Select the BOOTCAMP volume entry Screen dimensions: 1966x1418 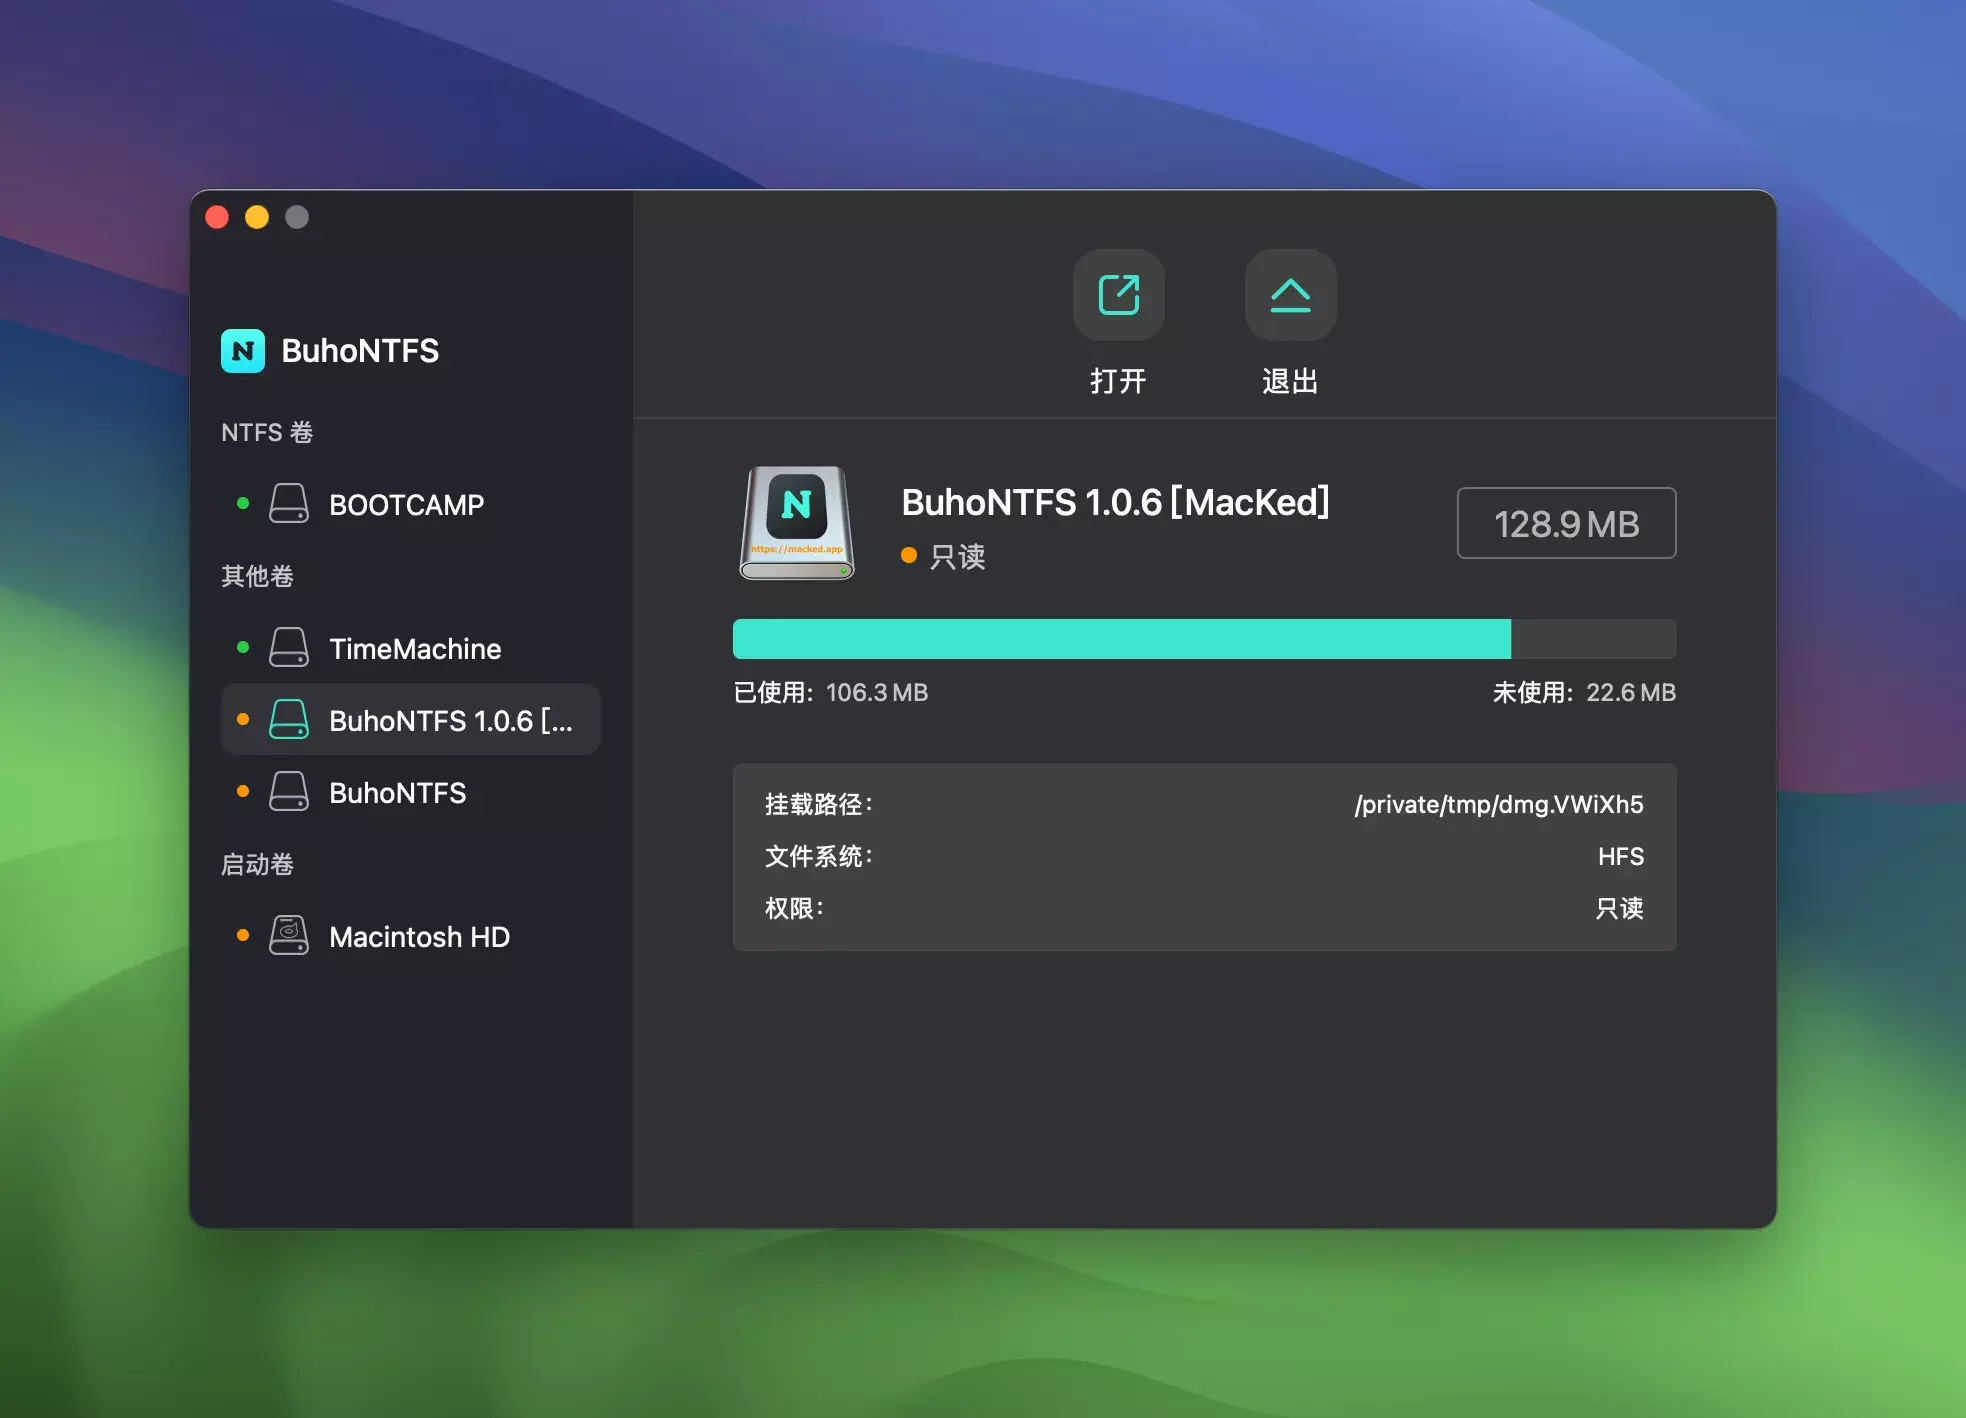coord(406,504)
